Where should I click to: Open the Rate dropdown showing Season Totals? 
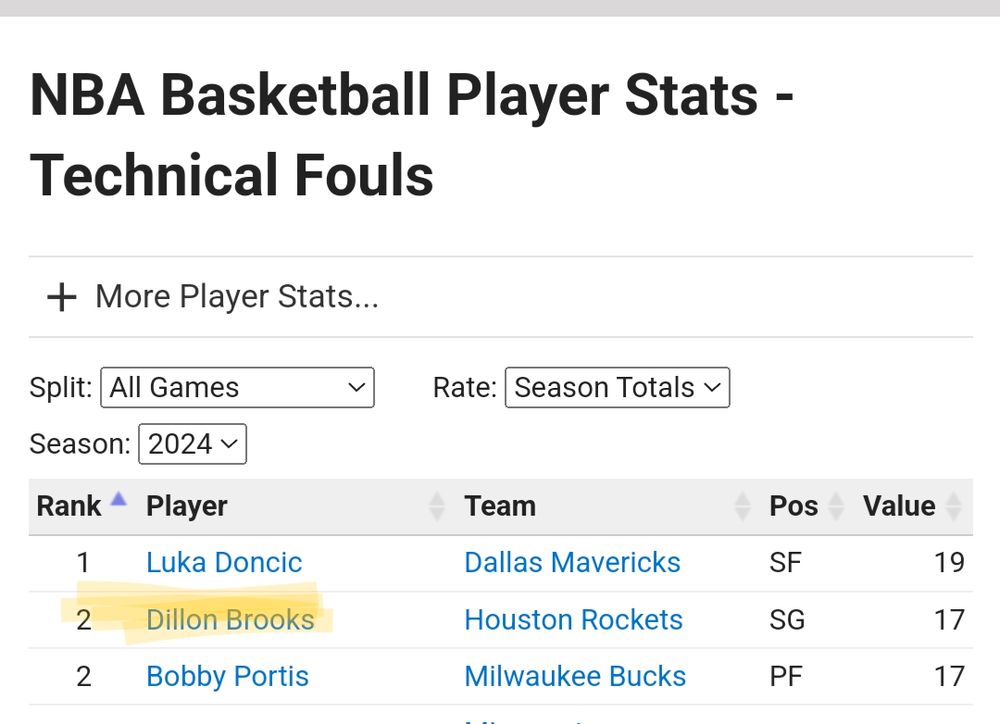pos(617,388)
